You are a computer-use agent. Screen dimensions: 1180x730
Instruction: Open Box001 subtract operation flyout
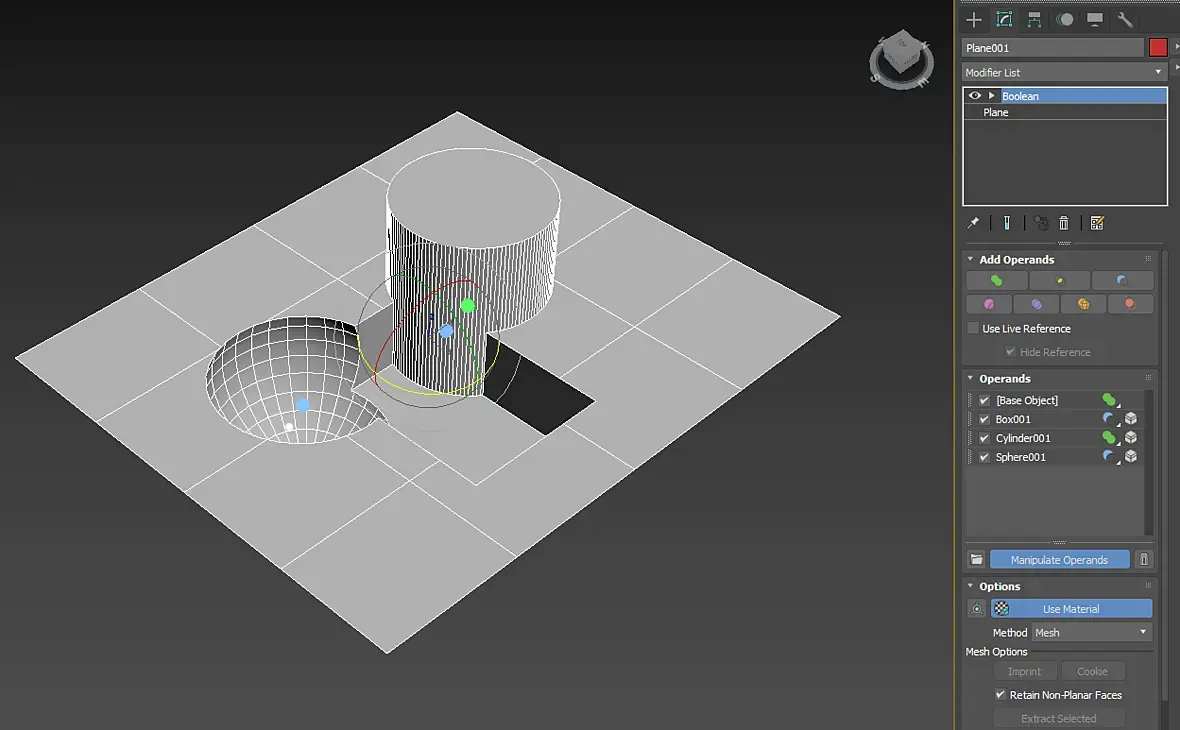pos(1110,419)
